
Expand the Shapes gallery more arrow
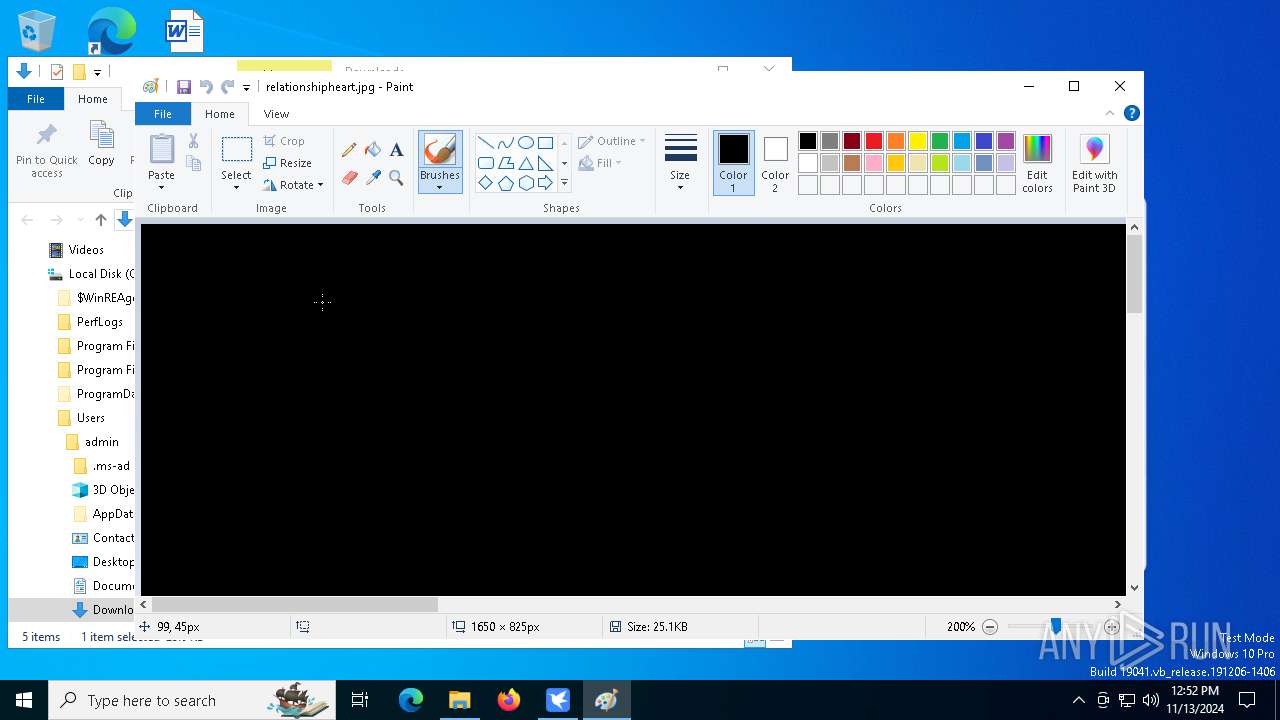coord(564,183)
